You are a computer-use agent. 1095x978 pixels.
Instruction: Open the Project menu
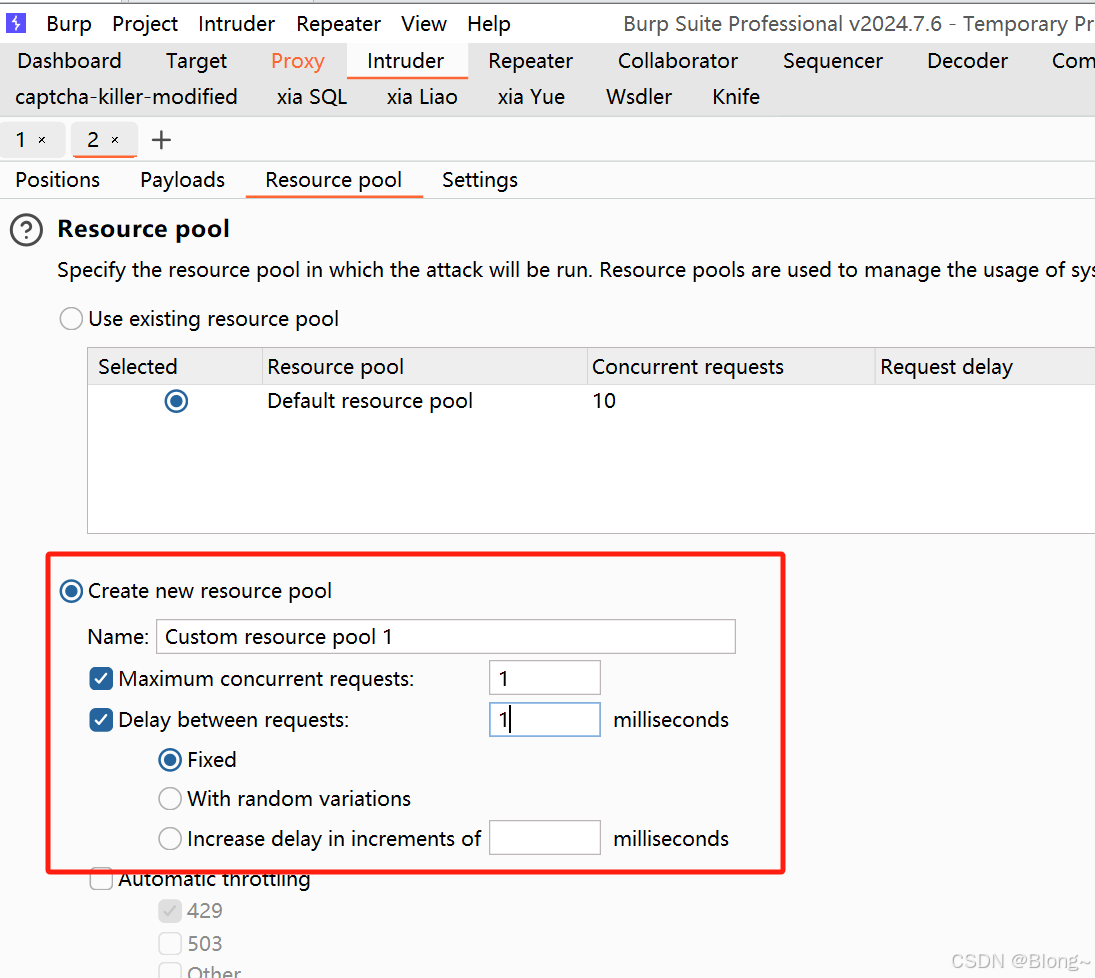click(x=145, y=24)
